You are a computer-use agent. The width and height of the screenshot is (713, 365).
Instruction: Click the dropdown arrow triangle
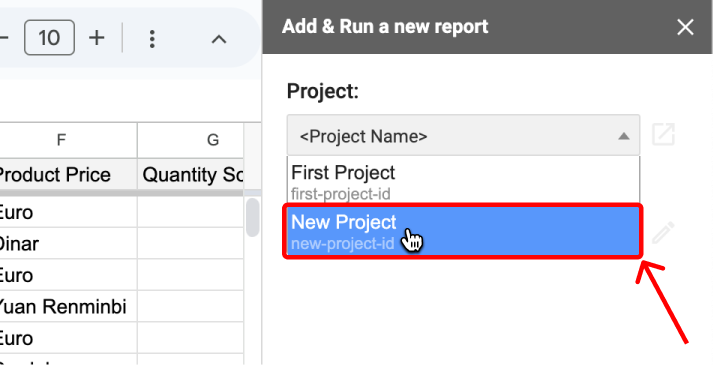624,136
